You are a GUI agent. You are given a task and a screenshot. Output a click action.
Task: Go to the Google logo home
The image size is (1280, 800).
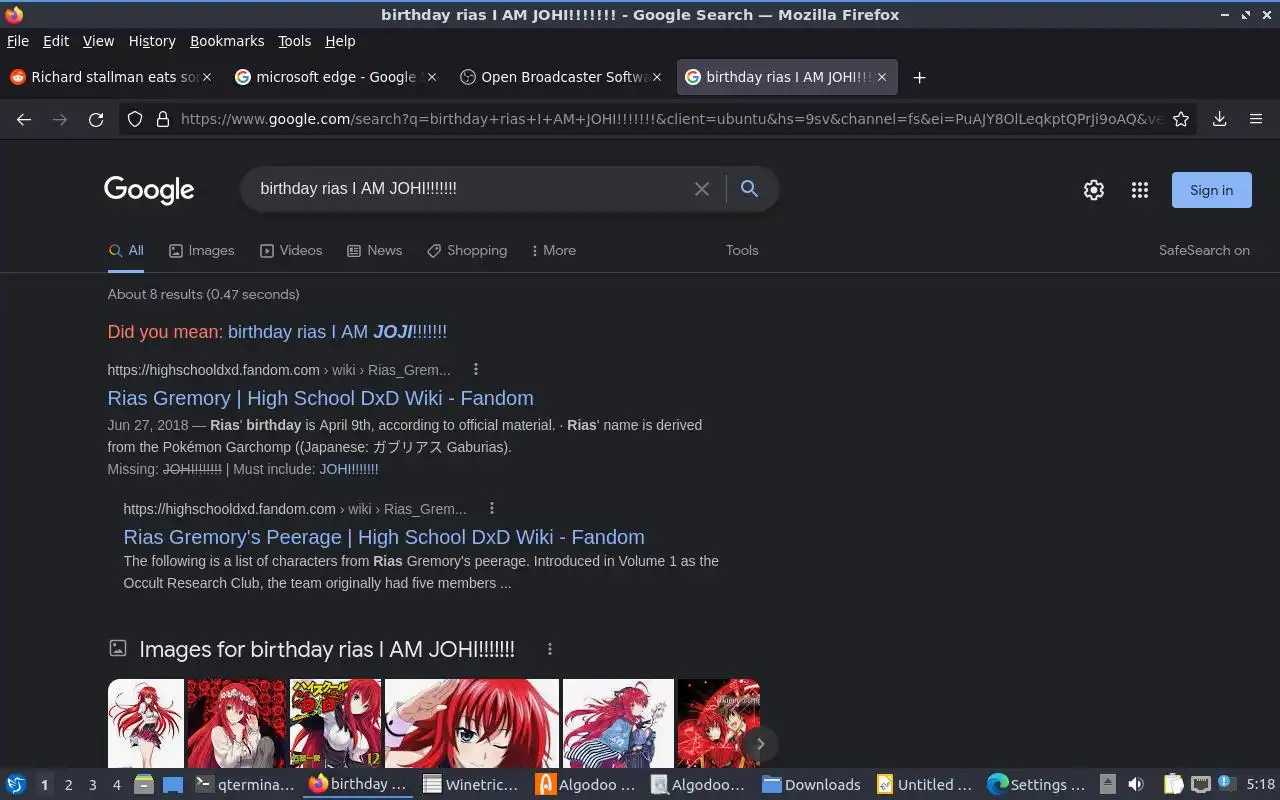(149, 190)
